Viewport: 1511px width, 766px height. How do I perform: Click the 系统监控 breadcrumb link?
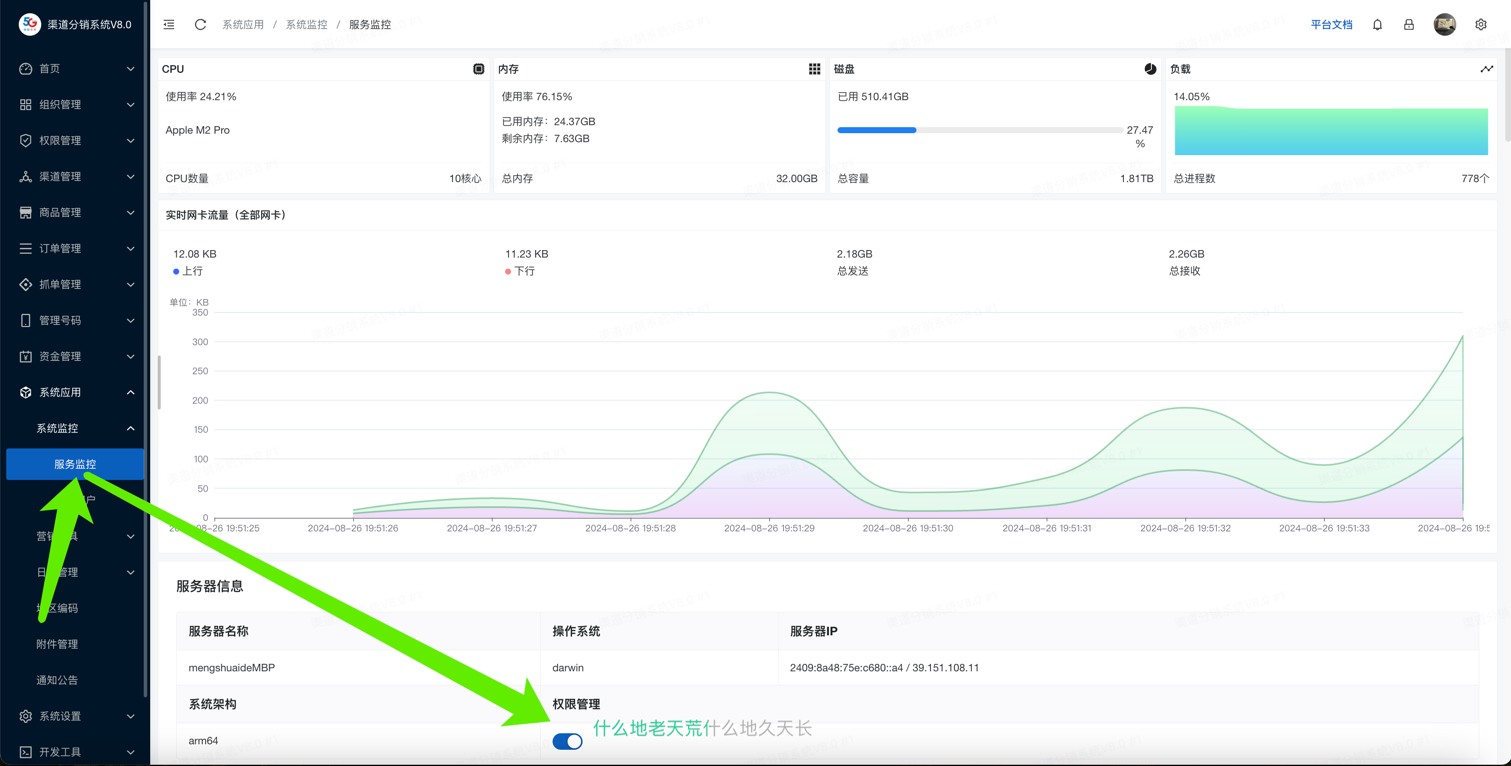click(x=306, y=24)
